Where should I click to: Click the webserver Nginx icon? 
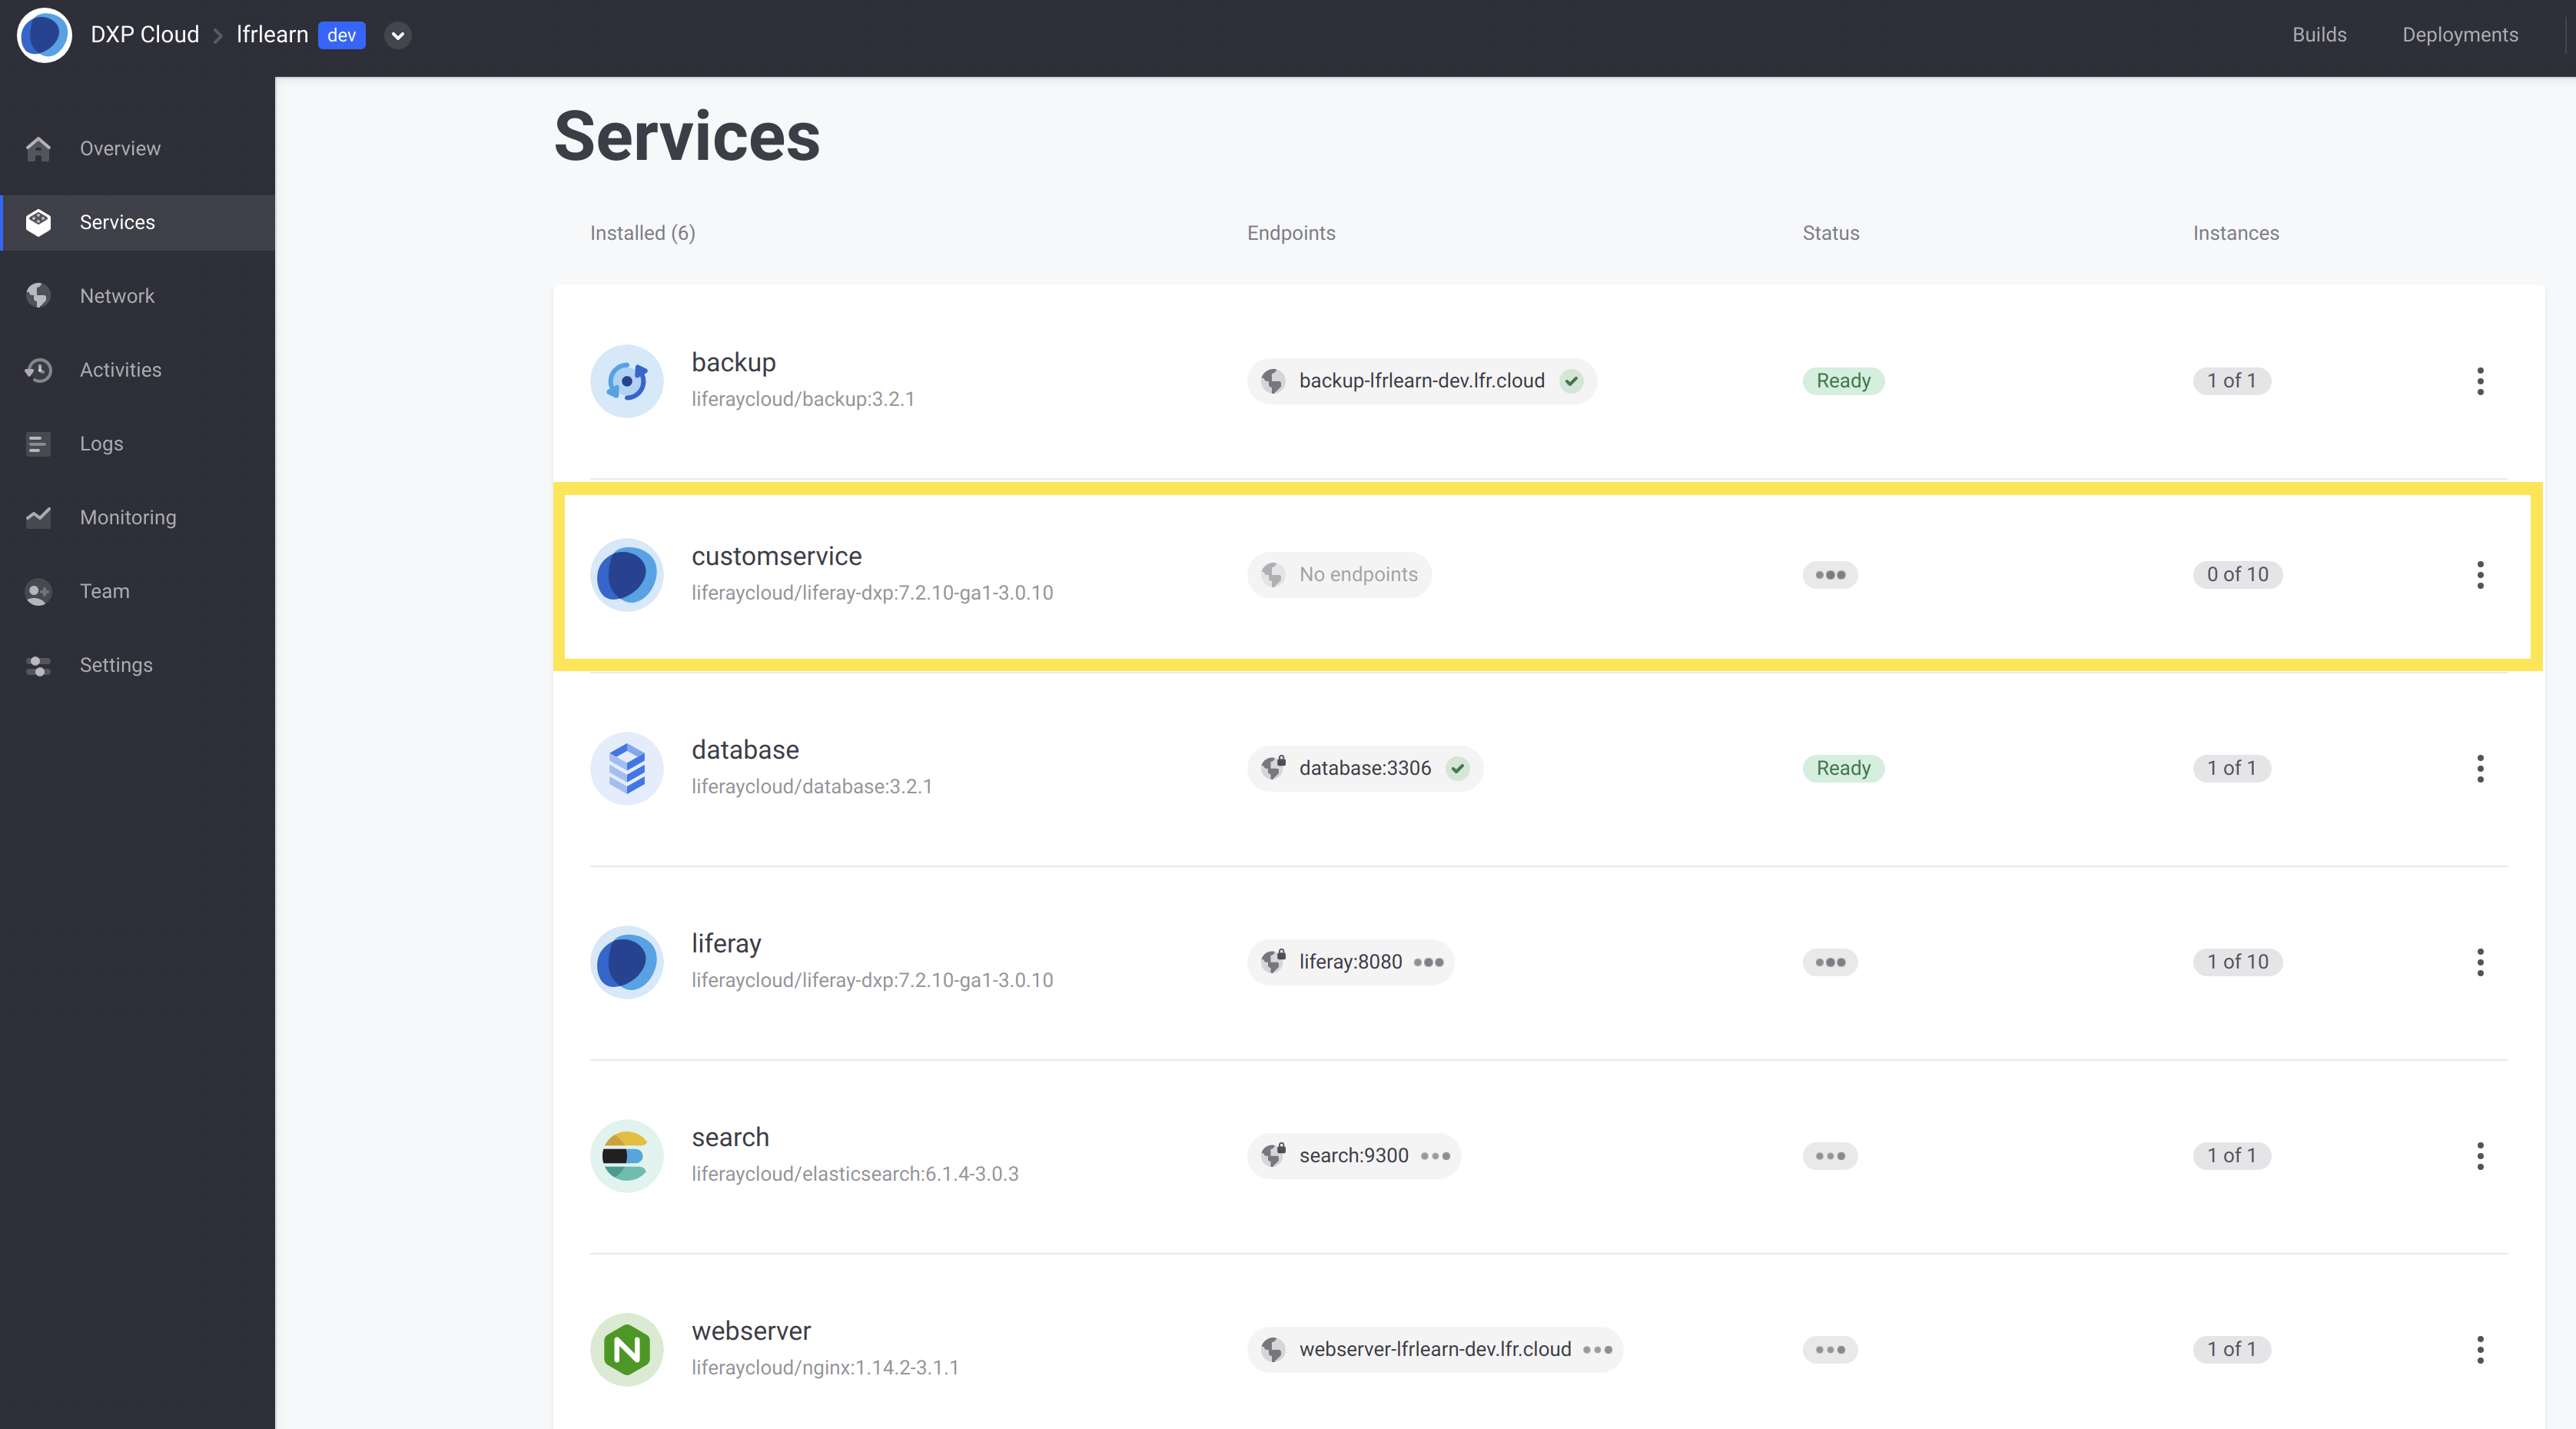coord(626,1346)
